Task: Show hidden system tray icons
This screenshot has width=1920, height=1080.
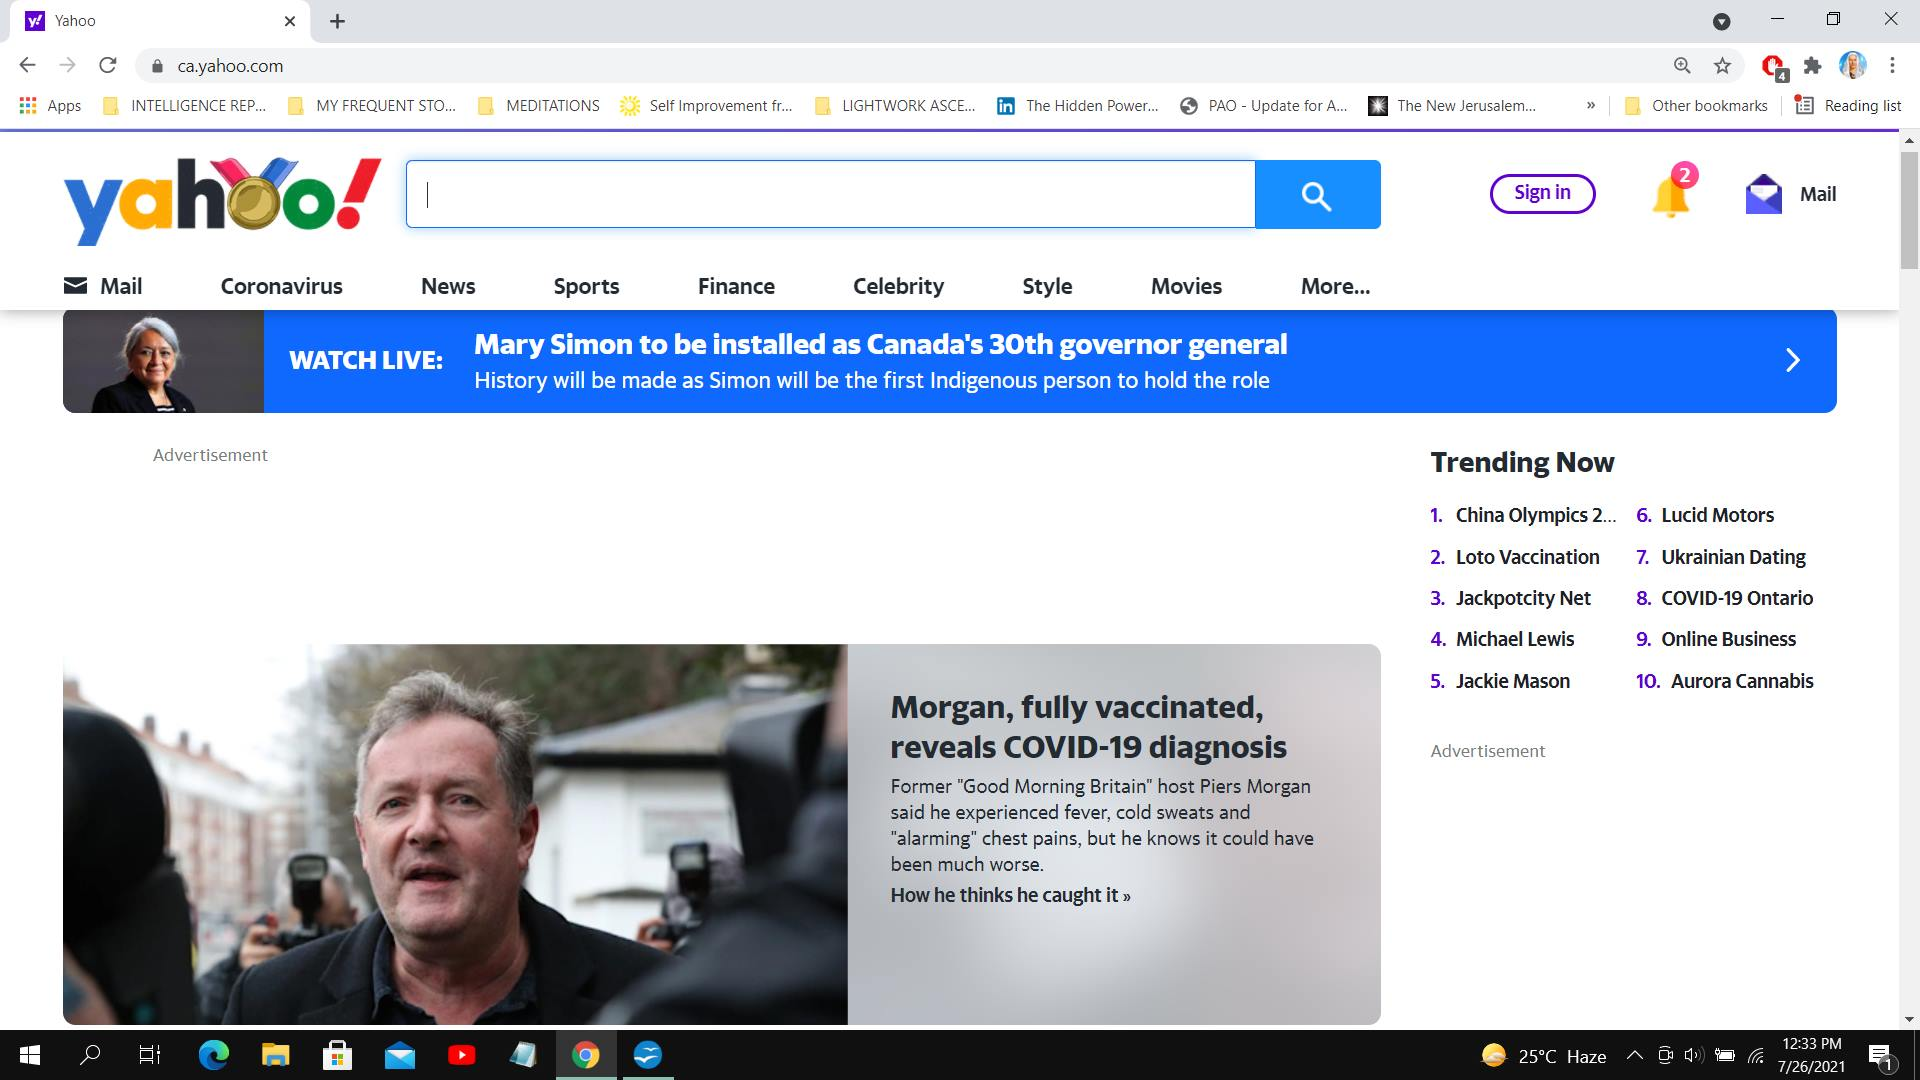Action: pos(1634,1055)
